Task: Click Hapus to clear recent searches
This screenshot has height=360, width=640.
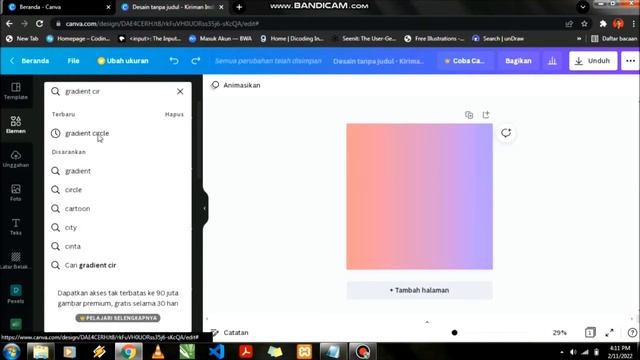Action: (x=174, y=114)
